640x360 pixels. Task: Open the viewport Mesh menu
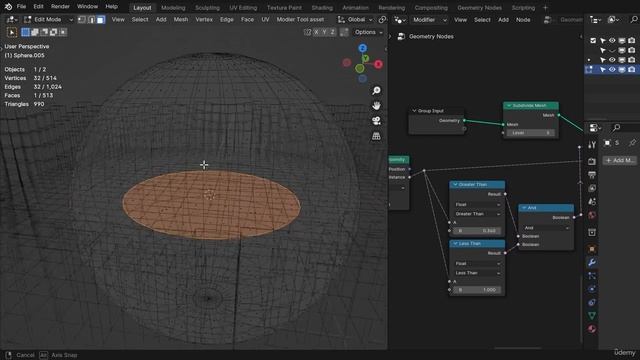pyautogui.click(x=181, y=20)
